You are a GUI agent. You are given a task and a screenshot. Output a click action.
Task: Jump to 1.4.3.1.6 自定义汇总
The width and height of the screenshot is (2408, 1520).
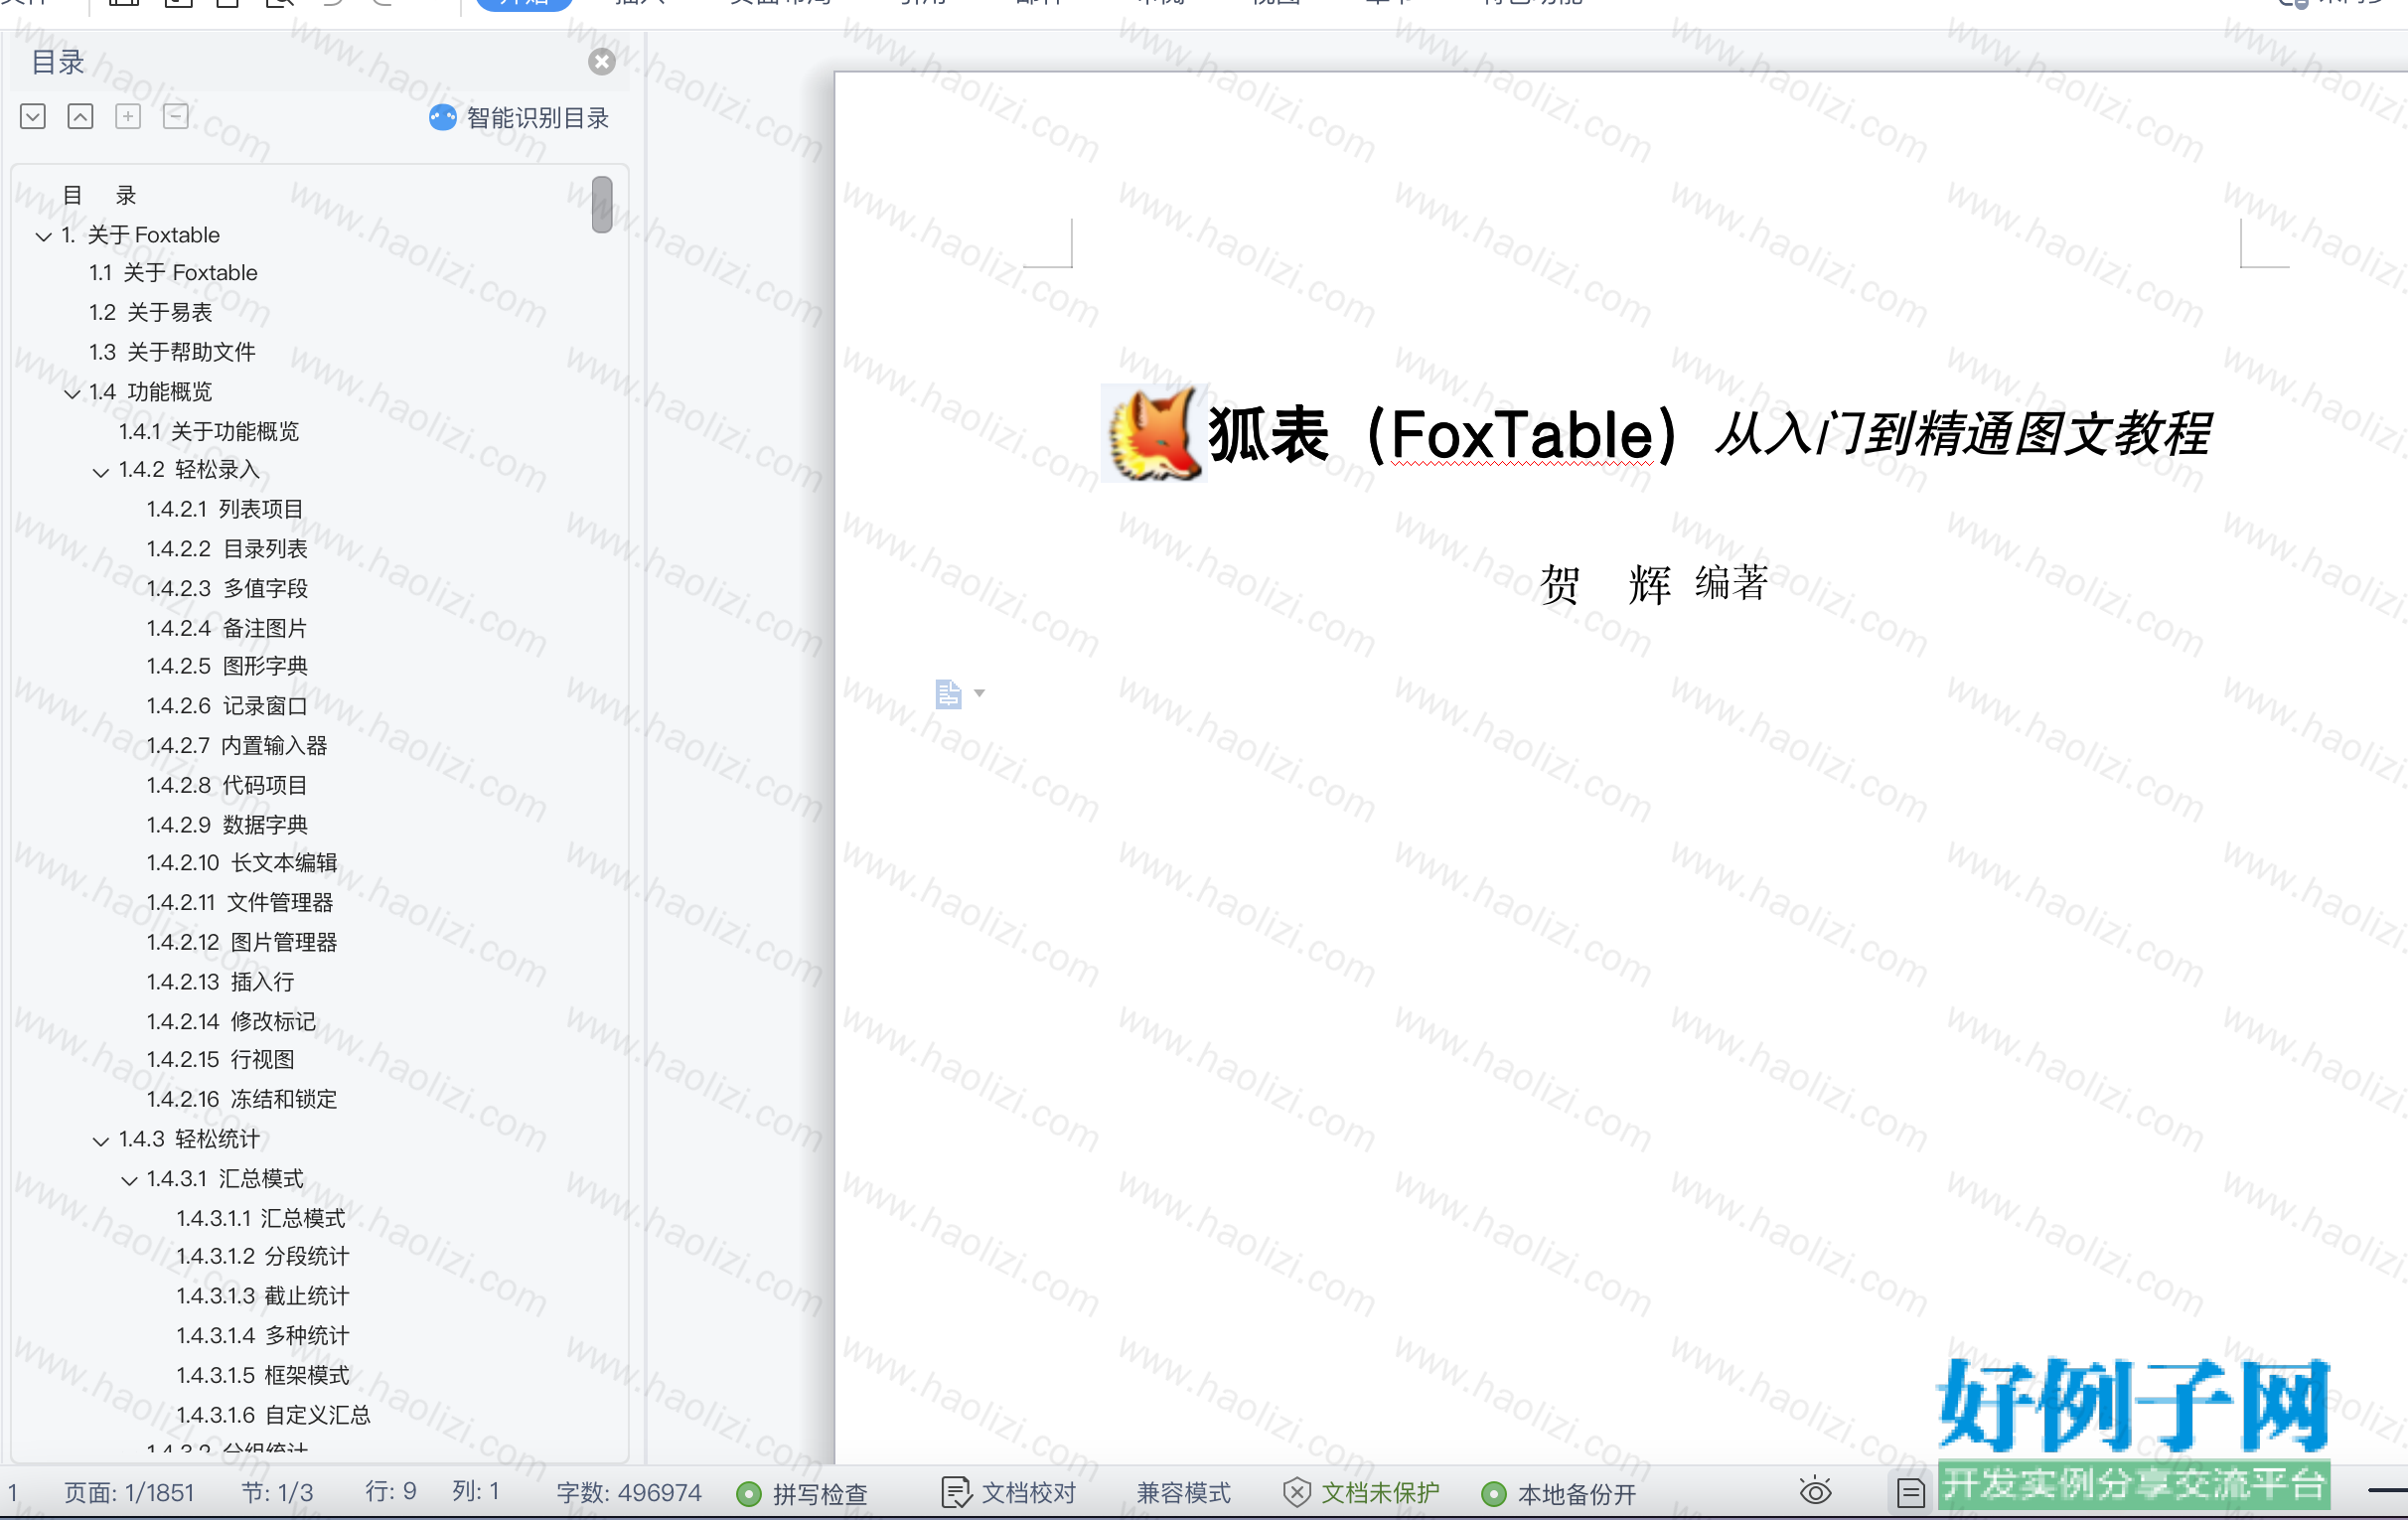click(274, 1416)
